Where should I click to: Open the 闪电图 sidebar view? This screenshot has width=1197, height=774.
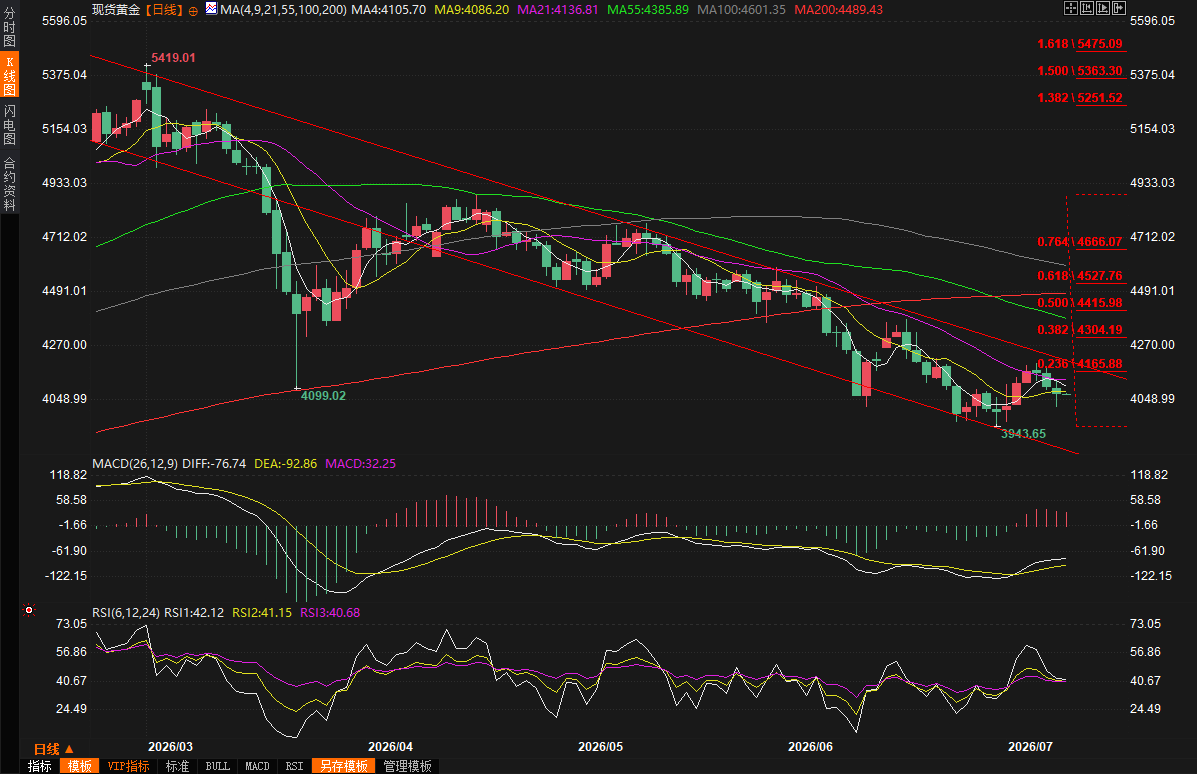pyautogui.click(x=9, y=125)
